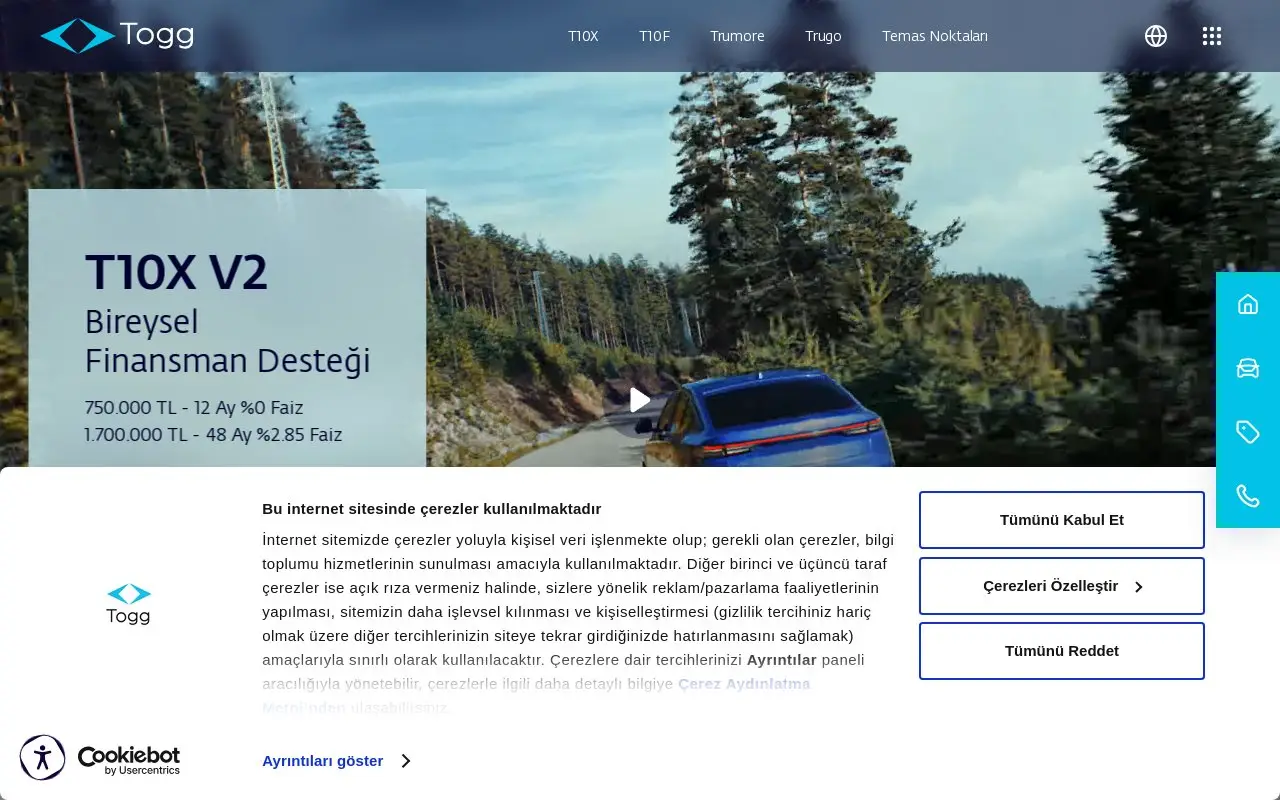Open the T10F menu item
This screenshot has width=1280, height=800.
click(x=654, y=36)
